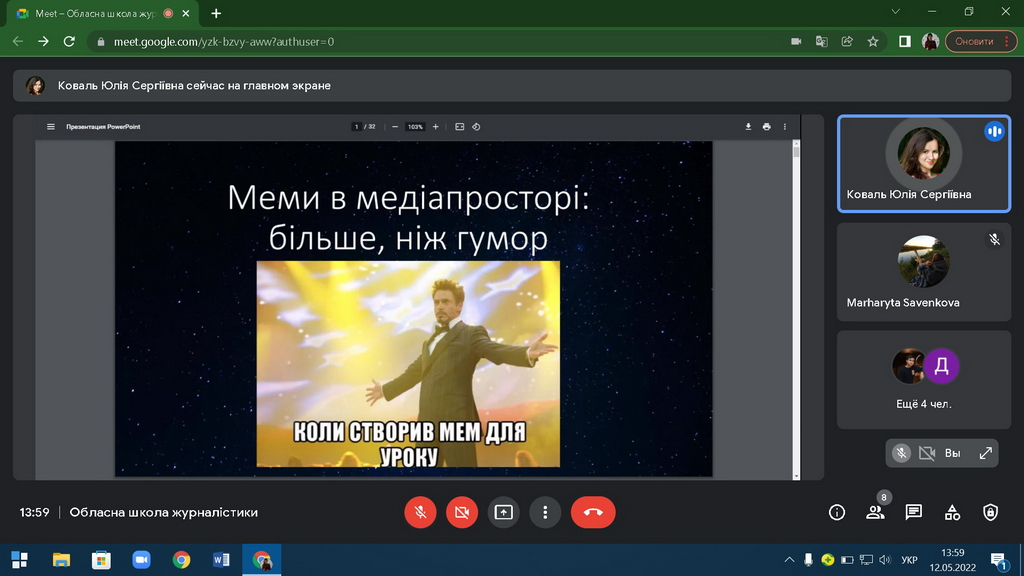Rotate the PDF page counterclockwise
Viewport: 1024px width, 576px height.
click(x=476, y=127)
